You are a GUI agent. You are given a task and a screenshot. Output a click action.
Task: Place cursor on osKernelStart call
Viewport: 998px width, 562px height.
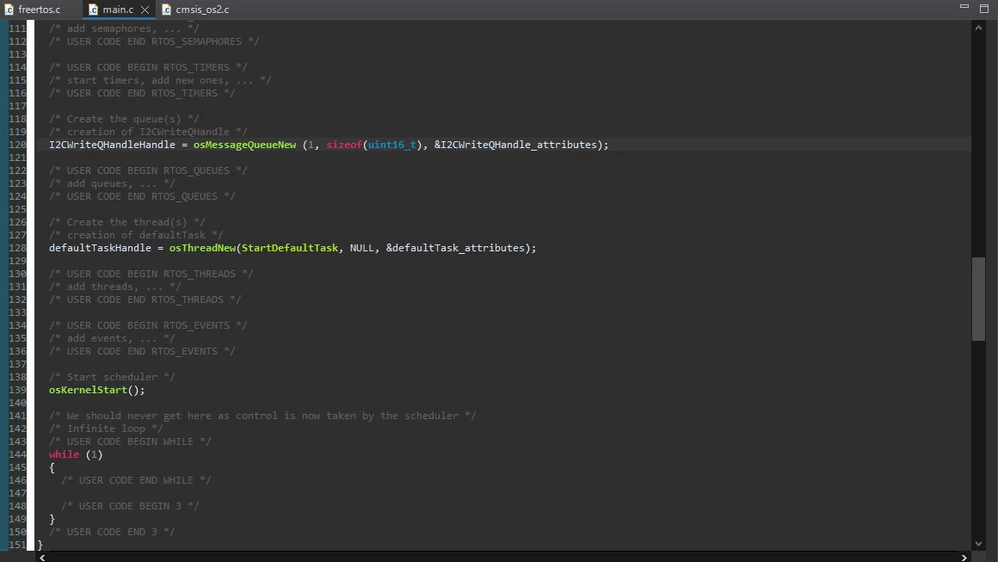pos(88,390)
